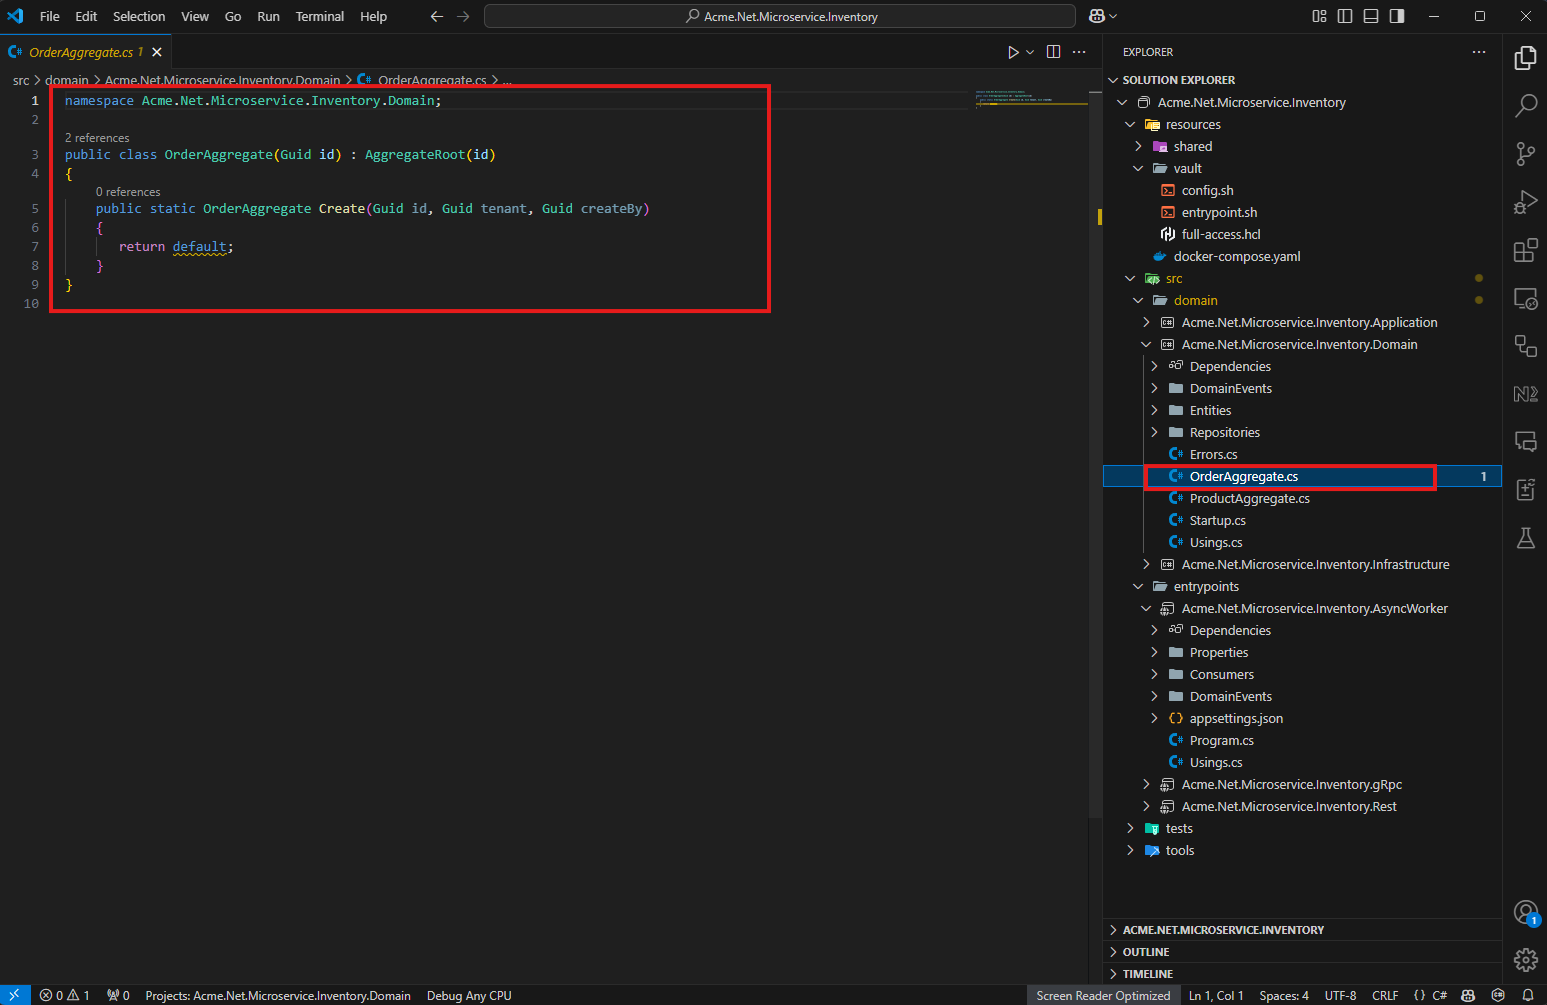Open the Accounts icon with badge
Viewport: 1547px width, 1005px height.
click(1525, 912)
